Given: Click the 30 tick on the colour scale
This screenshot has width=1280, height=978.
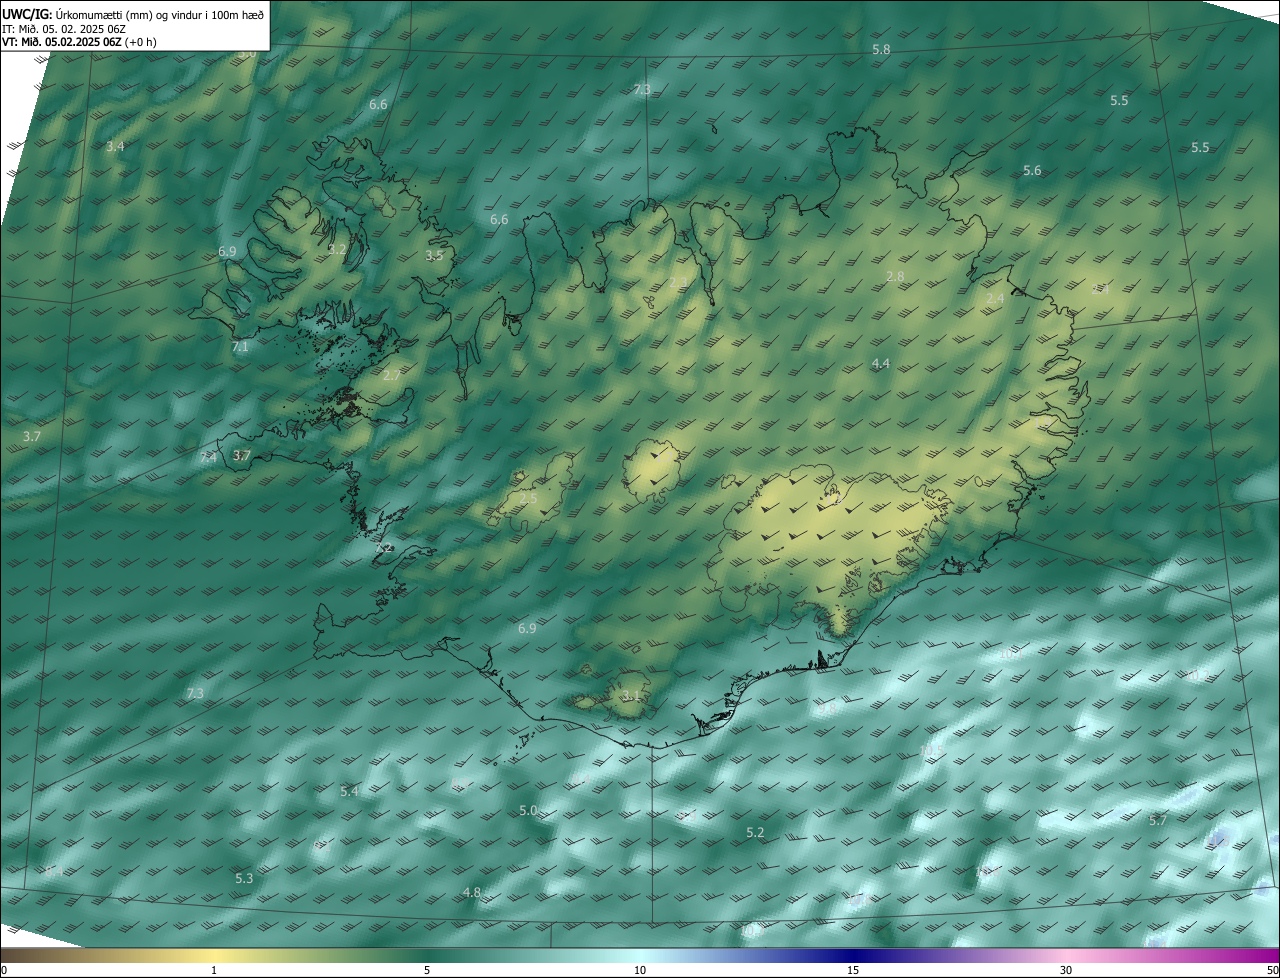Looking at the screenshot, I should tap(1066, 970).
